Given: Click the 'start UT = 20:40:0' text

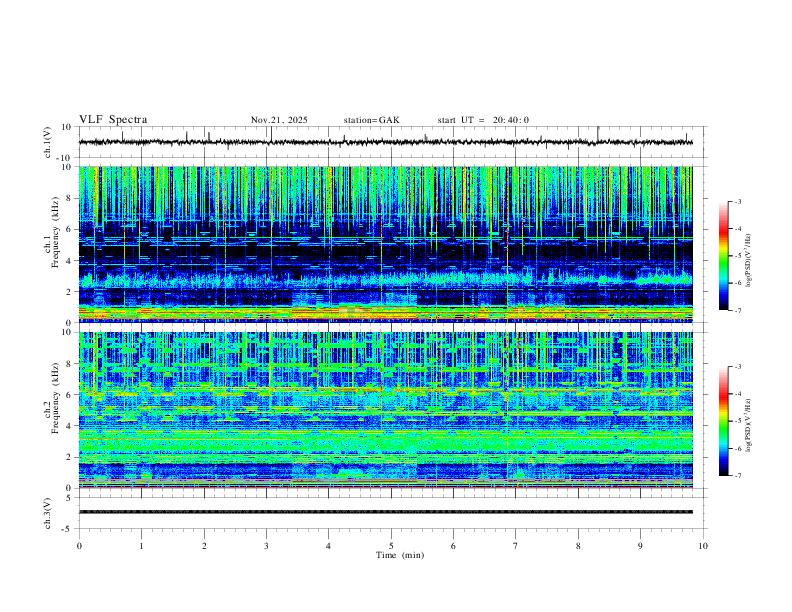Looking at the screenshot, I should [483, 120].
